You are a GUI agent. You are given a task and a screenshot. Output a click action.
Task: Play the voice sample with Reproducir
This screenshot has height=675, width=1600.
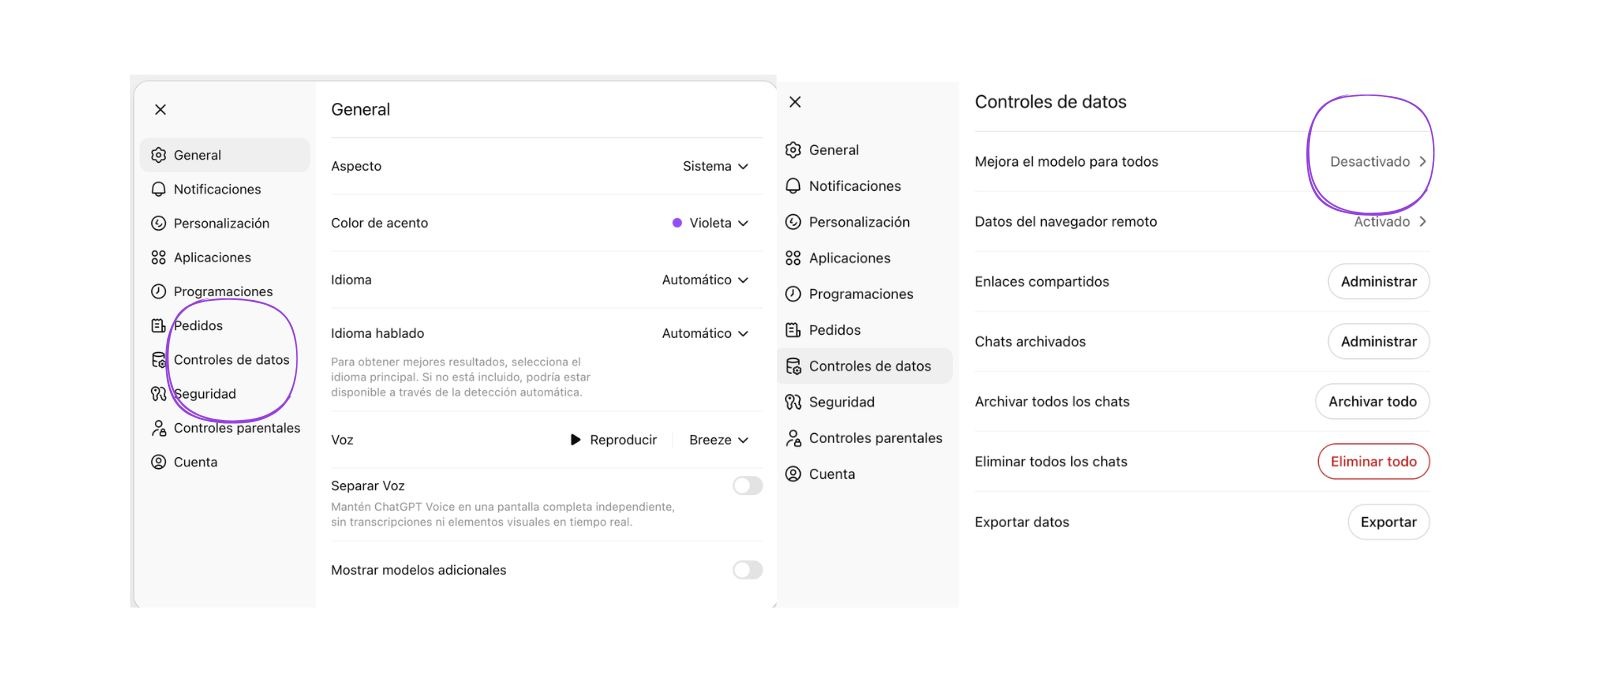[x=613, y=440]
